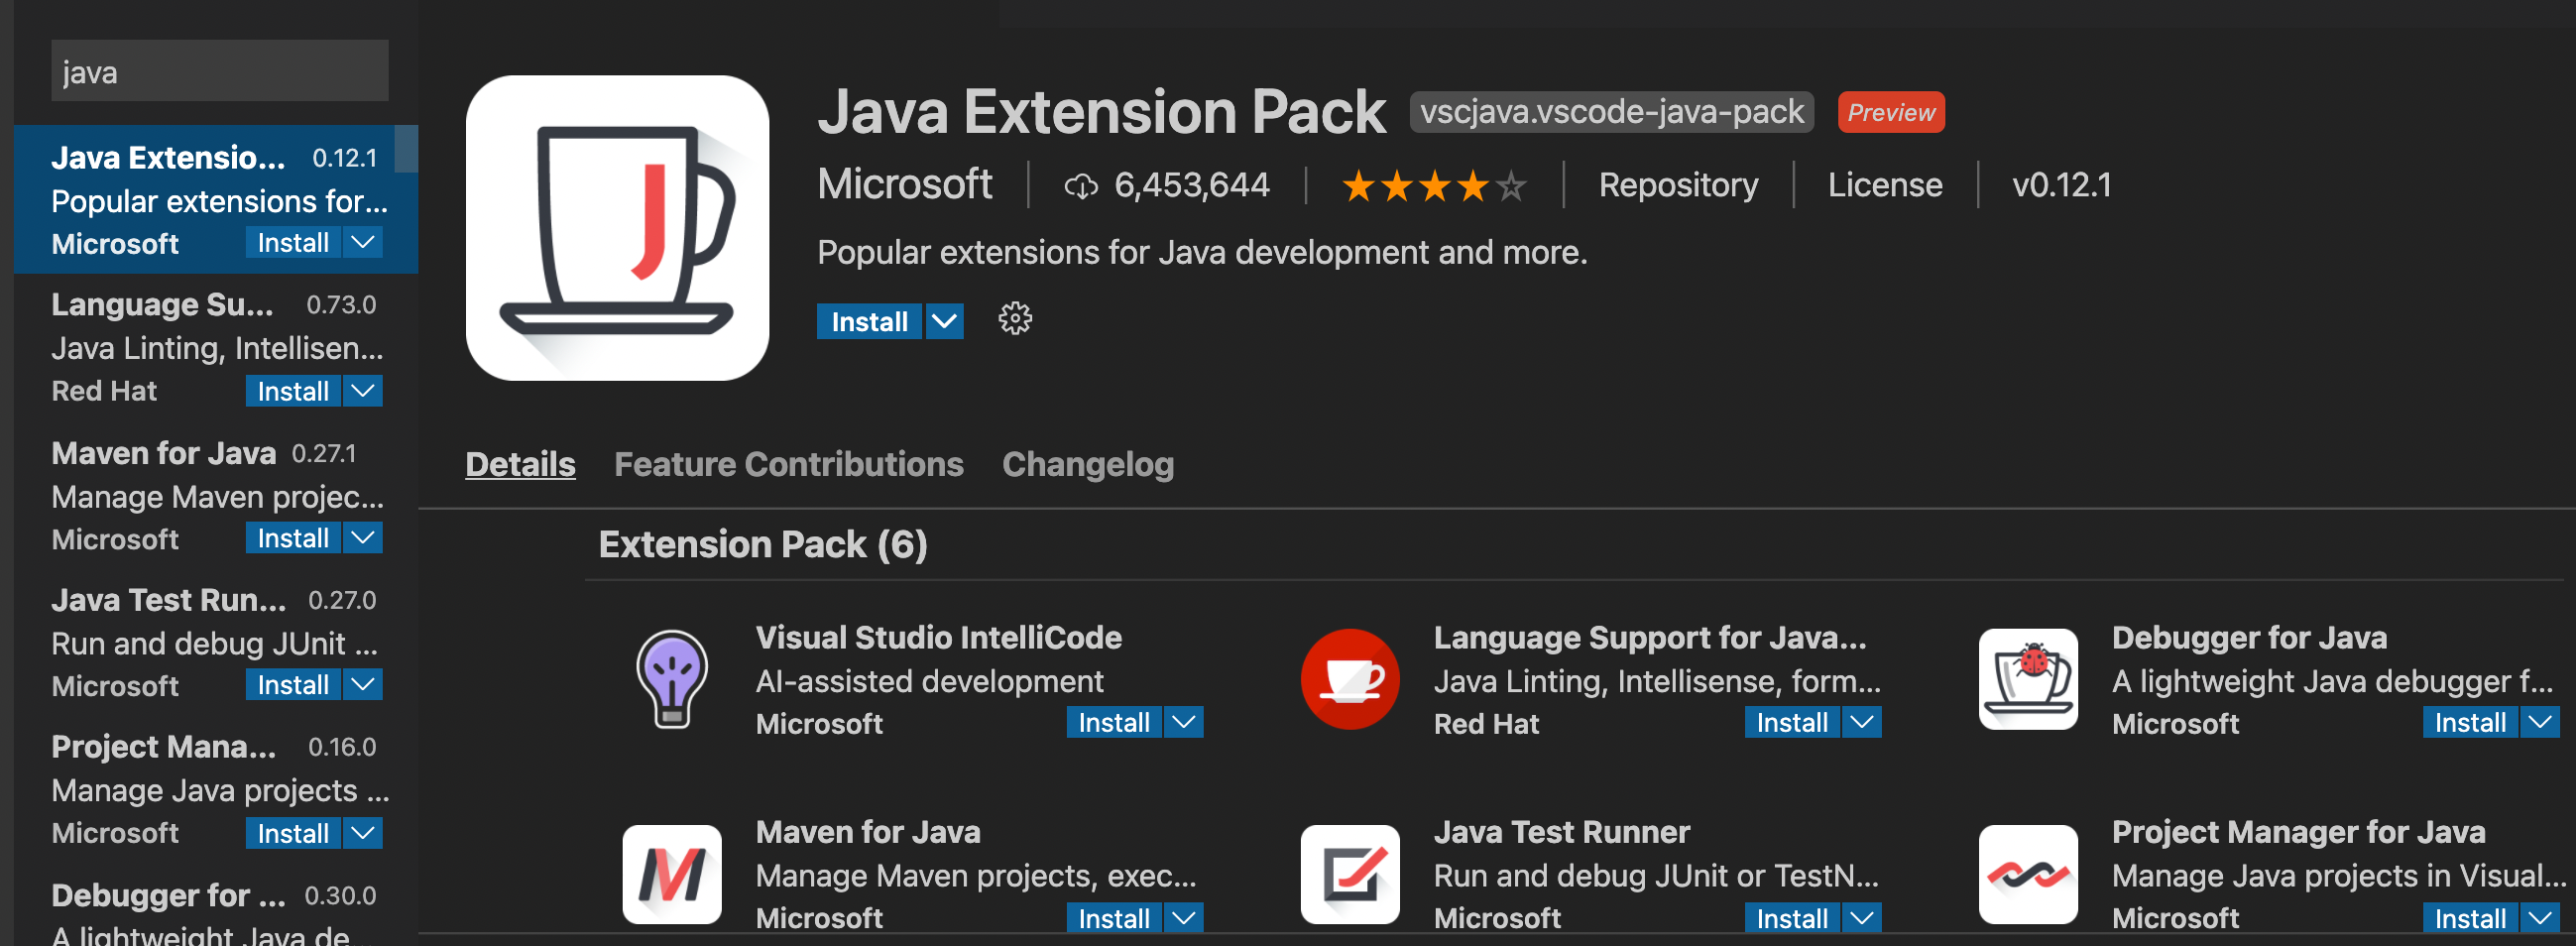Open install dropdown on Language Support for Java card
The width and height of the screenshot is (2576, 946).
[x=1862, y=722]
